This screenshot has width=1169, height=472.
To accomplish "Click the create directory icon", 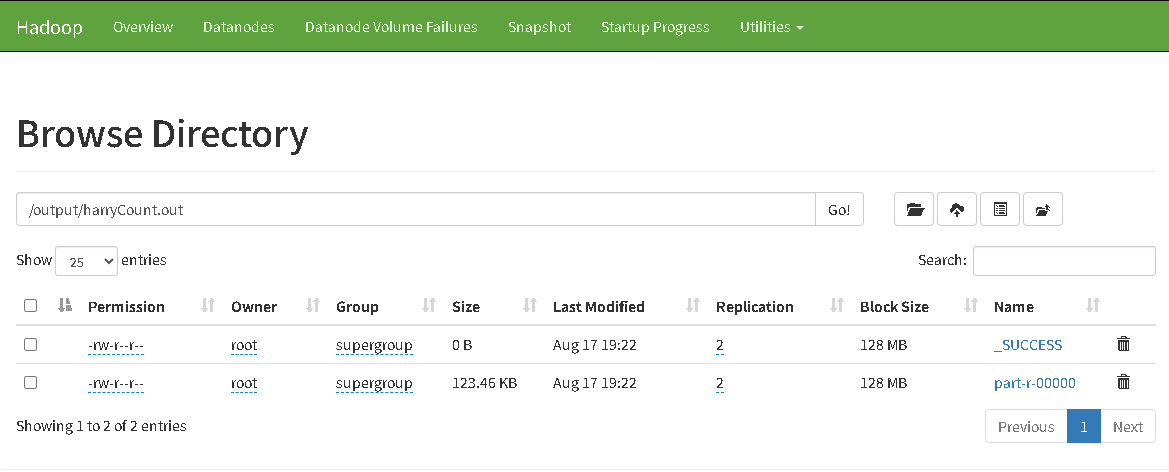I will click(x=1042, y=210).
